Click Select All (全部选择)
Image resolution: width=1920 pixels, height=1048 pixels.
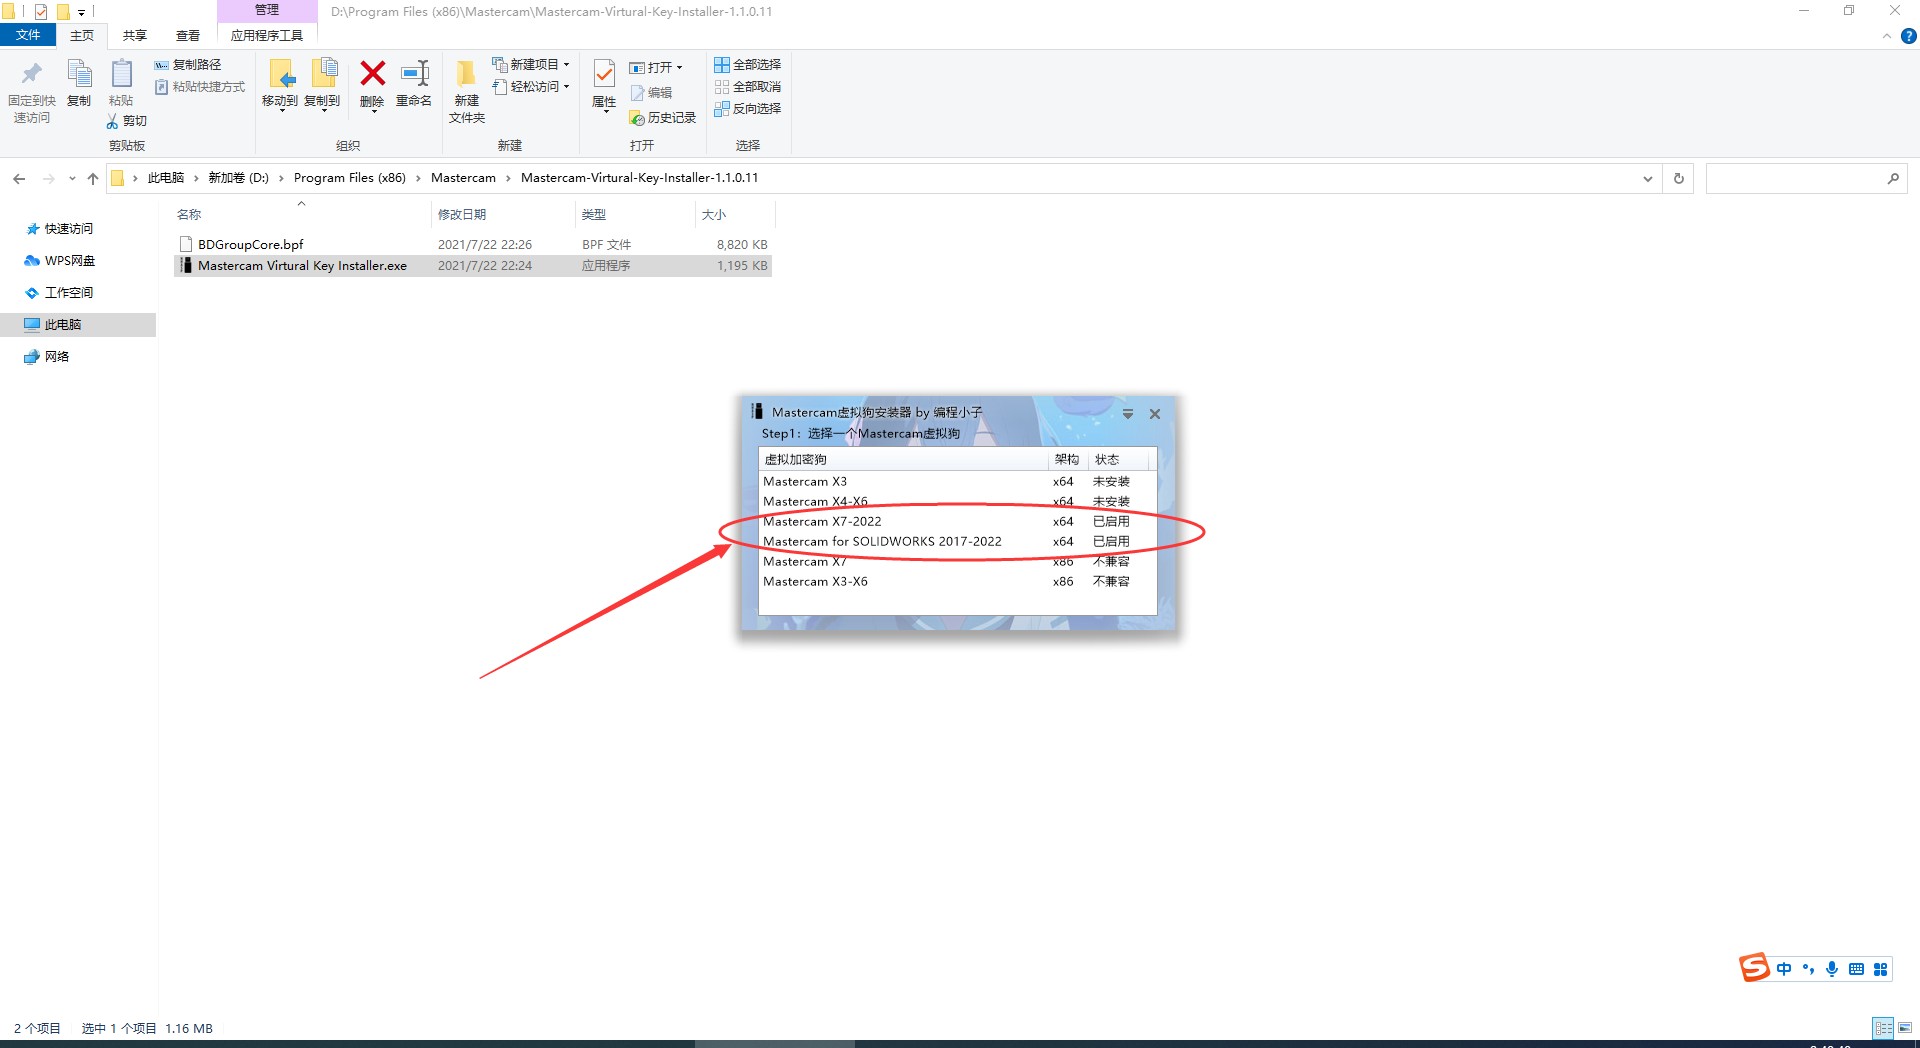point(748,64)
